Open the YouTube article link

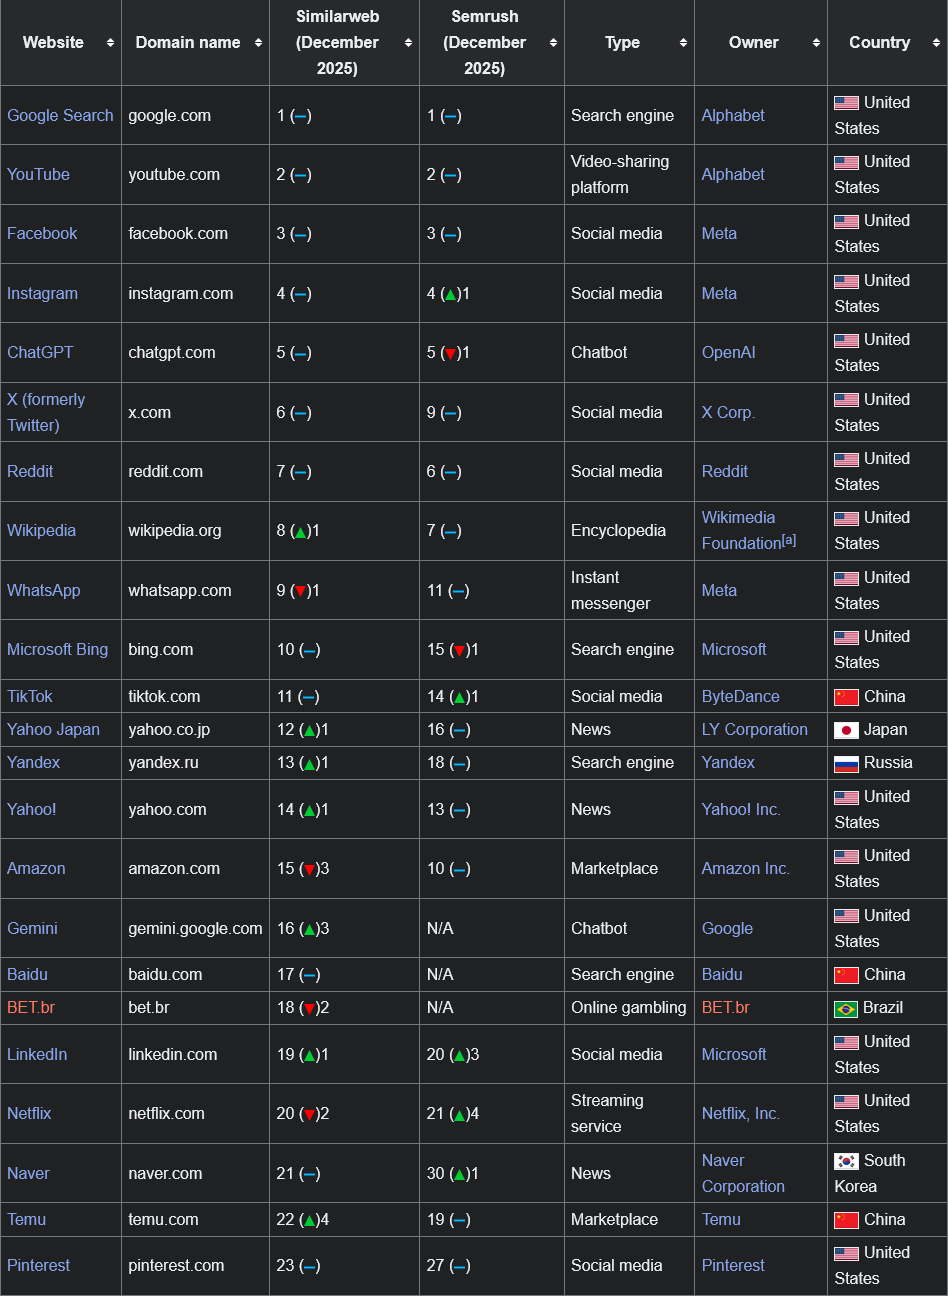point(38,174)
